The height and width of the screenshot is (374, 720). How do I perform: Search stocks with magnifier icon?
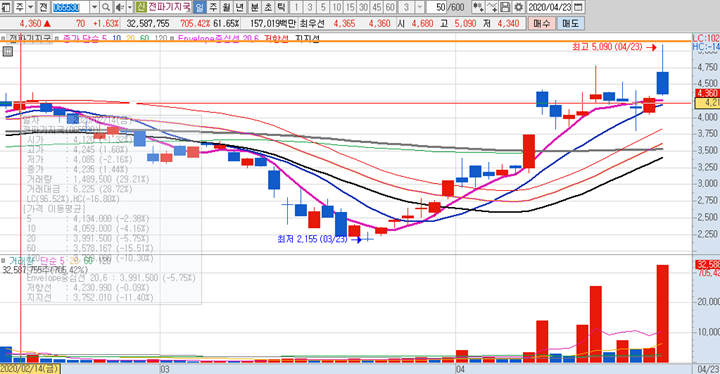106,7
